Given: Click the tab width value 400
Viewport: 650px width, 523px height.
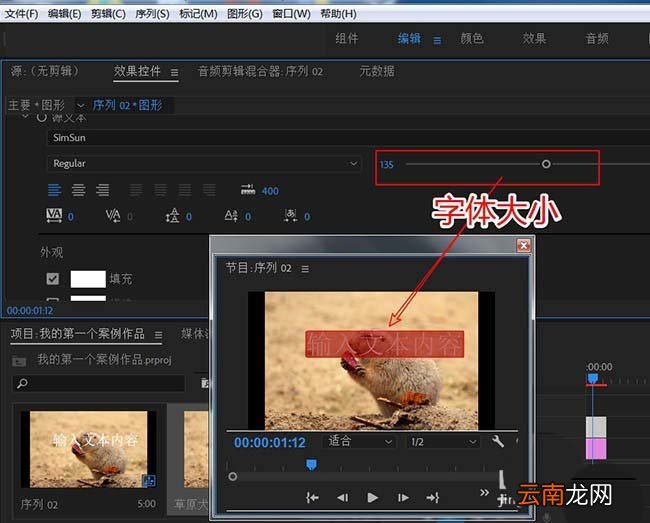Looking at the screenshot, I should point(270,191).
